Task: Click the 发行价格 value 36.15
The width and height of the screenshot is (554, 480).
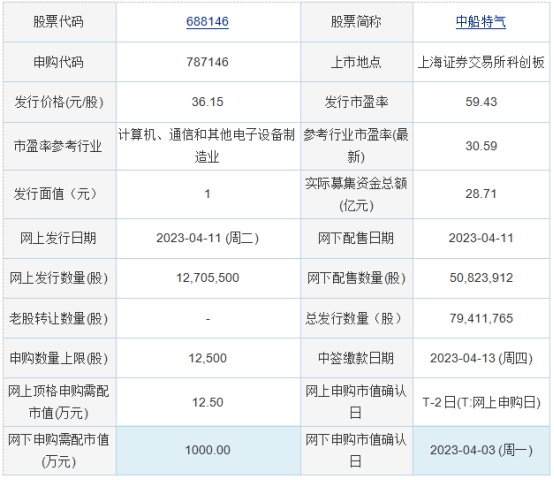Action: tap(207, 102)
